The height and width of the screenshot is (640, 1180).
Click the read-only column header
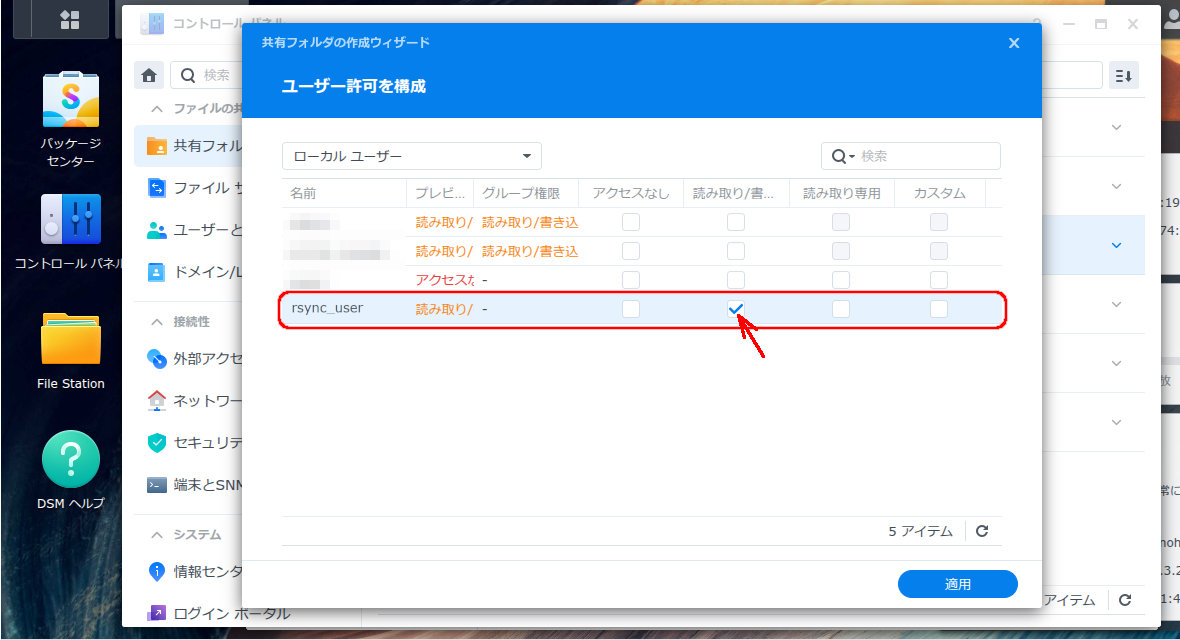point(841,194)
